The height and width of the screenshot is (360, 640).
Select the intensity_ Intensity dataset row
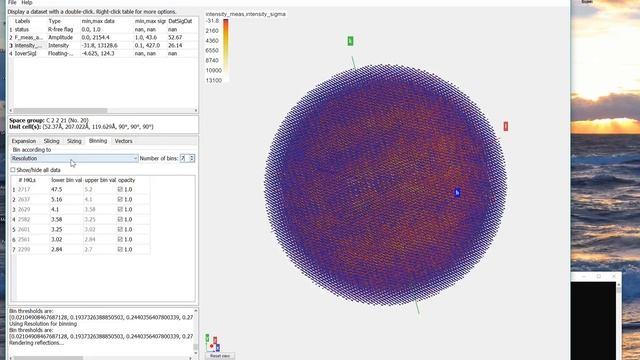tap(103, 45)
